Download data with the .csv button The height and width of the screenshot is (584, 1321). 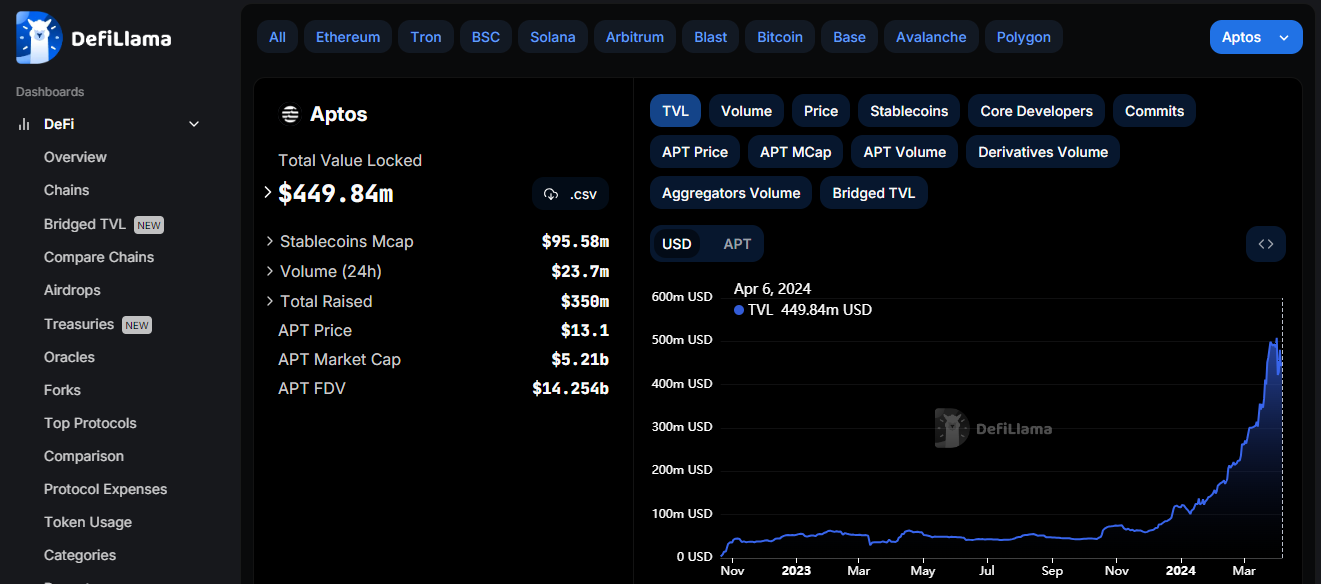coord(570,194)
